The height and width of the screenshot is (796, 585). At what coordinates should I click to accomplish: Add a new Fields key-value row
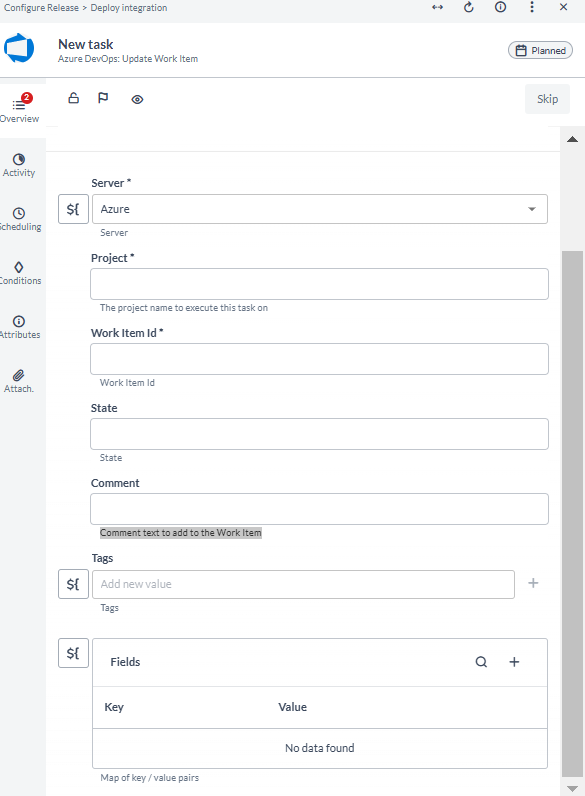coord(514,662)
